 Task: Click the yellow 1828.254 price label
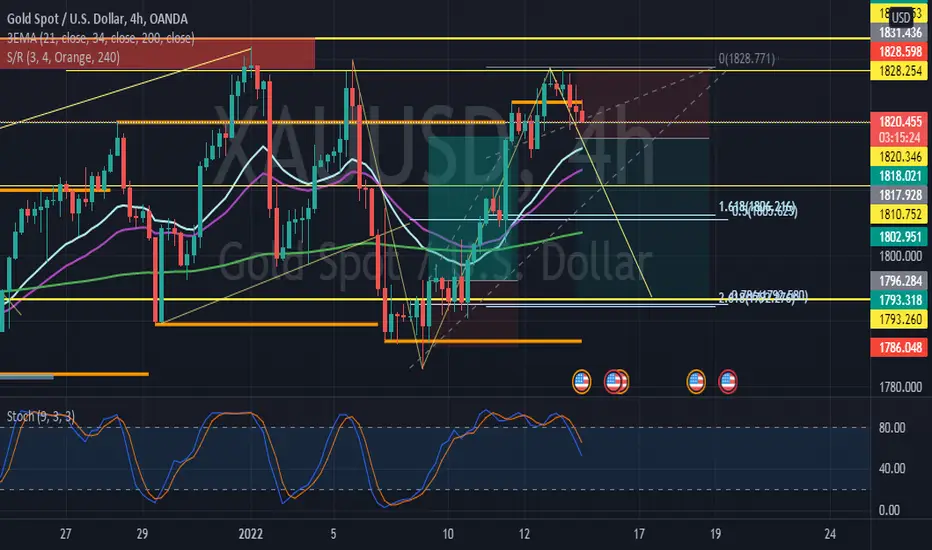(x=900, y=71)
